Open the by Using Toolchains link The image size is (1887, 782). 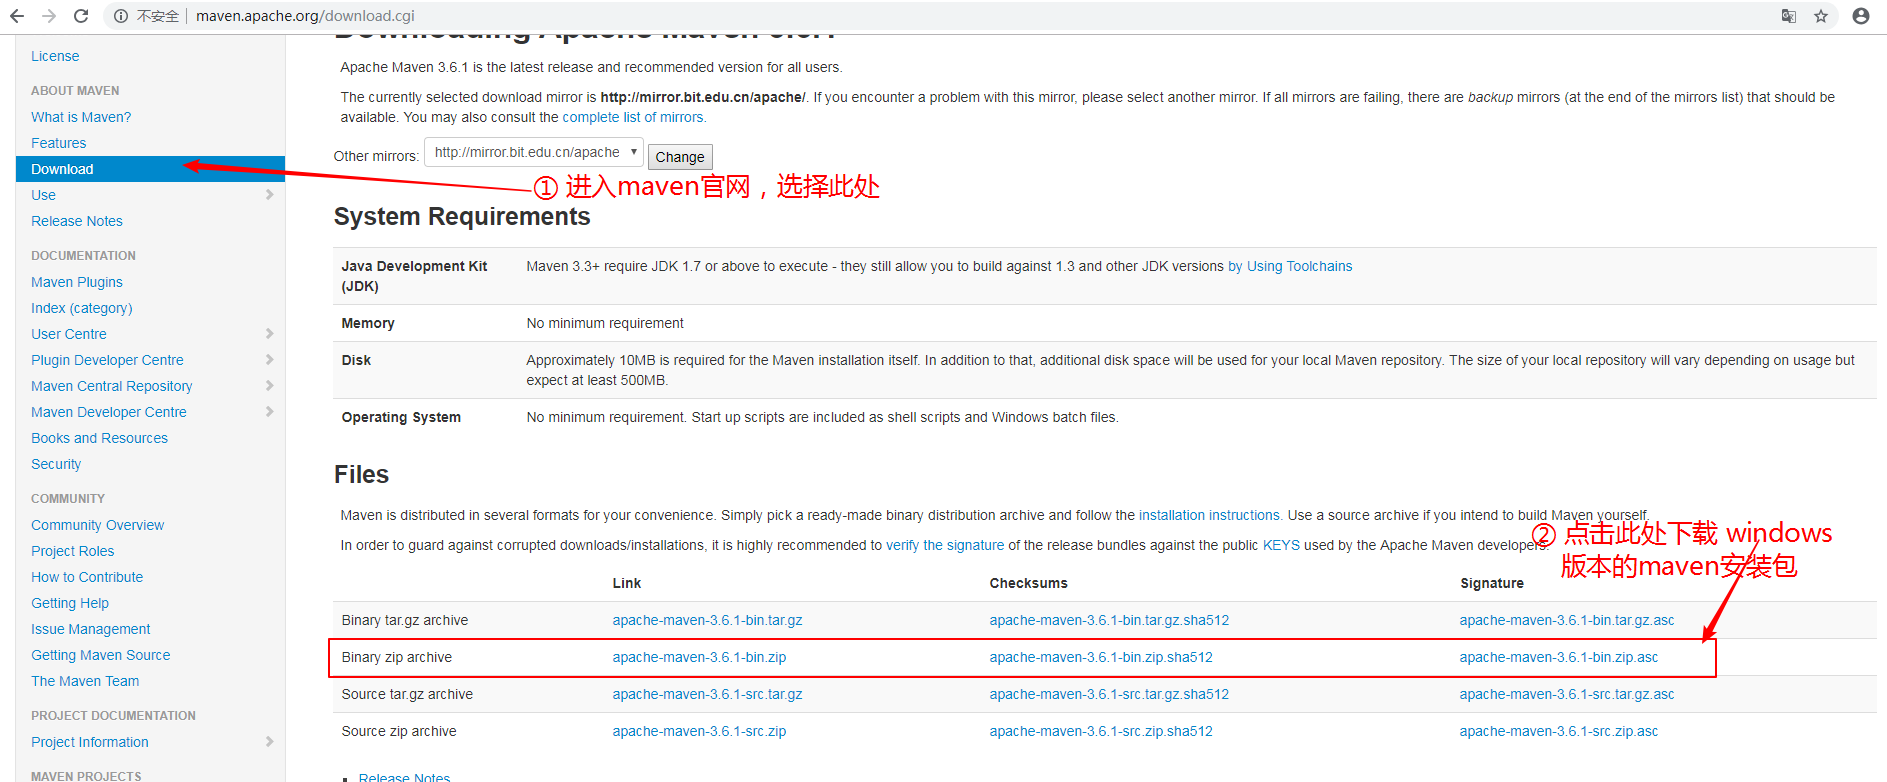click(1290, 266)
